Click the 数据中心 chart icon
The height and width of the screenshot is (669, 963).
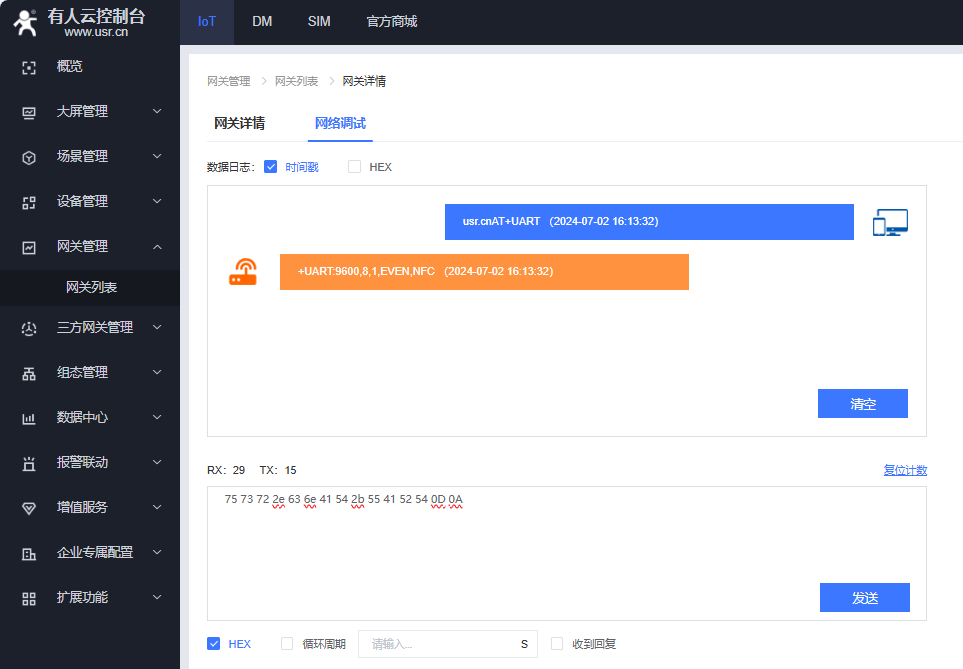tap(29, 418)
